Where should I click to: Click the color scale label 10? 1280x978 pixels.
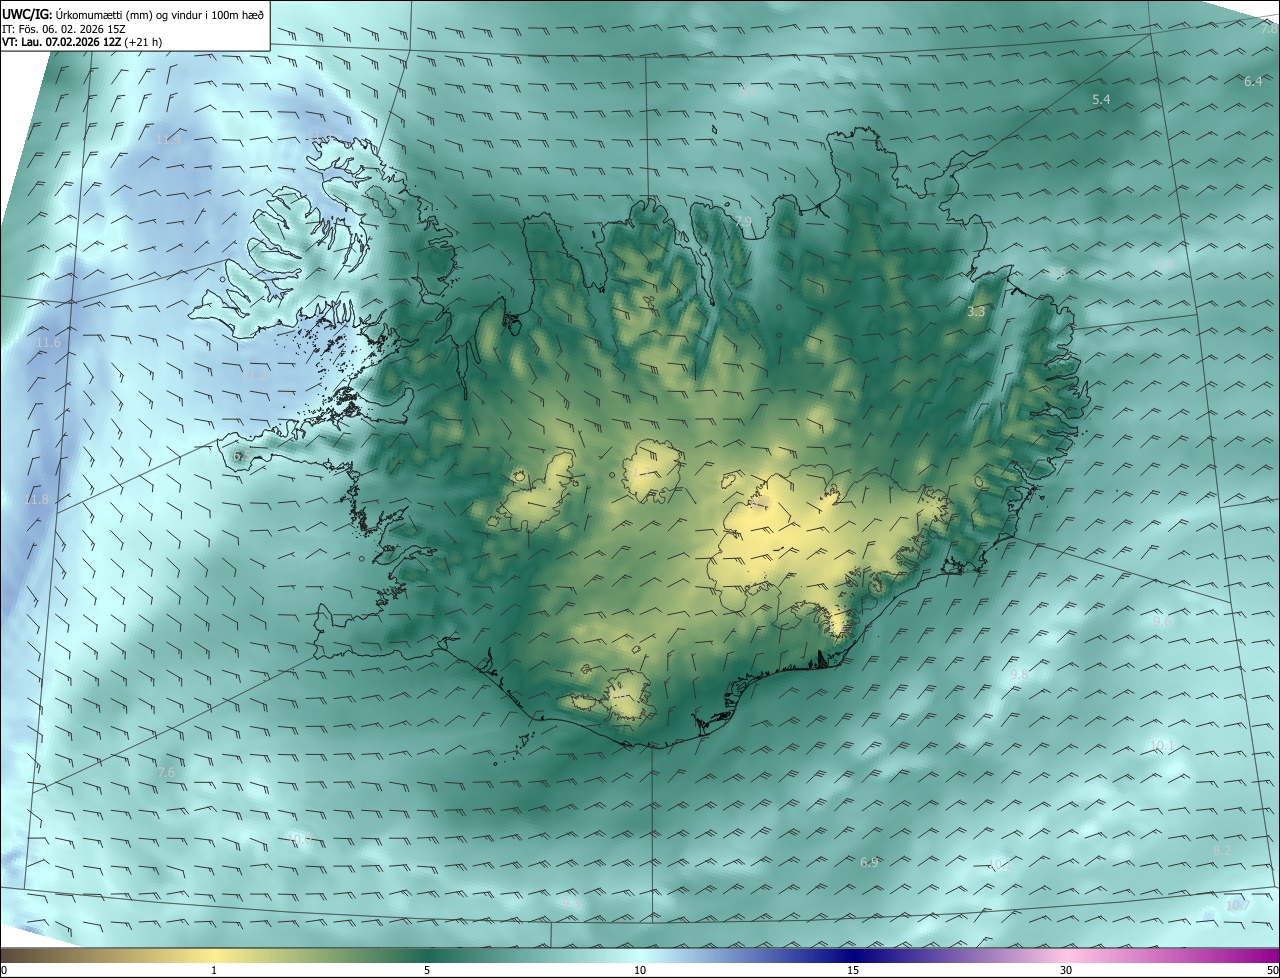(640, 971)
